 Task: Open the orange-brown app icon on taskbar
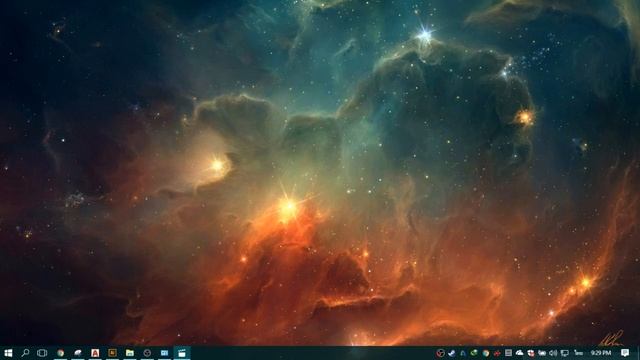112,353
